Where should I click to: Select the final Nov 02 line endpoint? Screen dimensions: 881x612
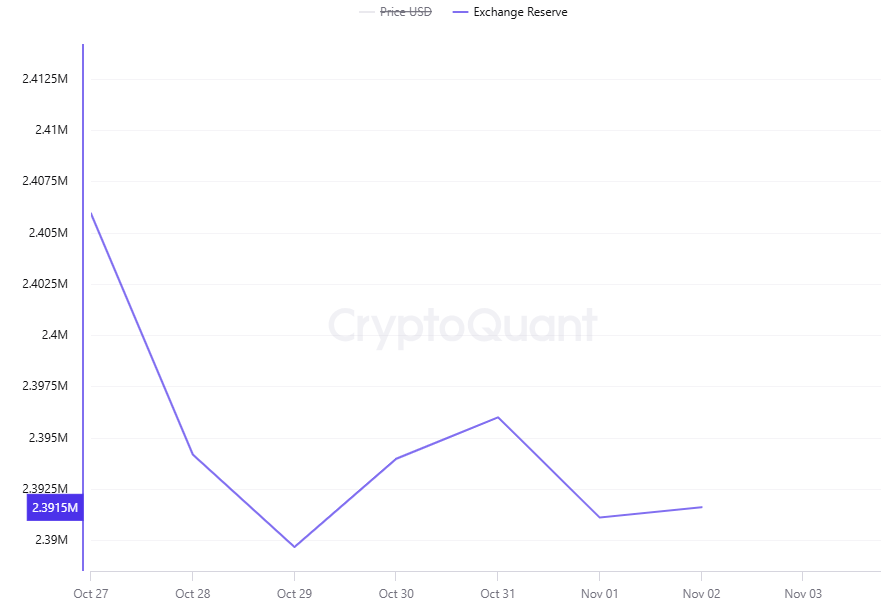point(701,507)
